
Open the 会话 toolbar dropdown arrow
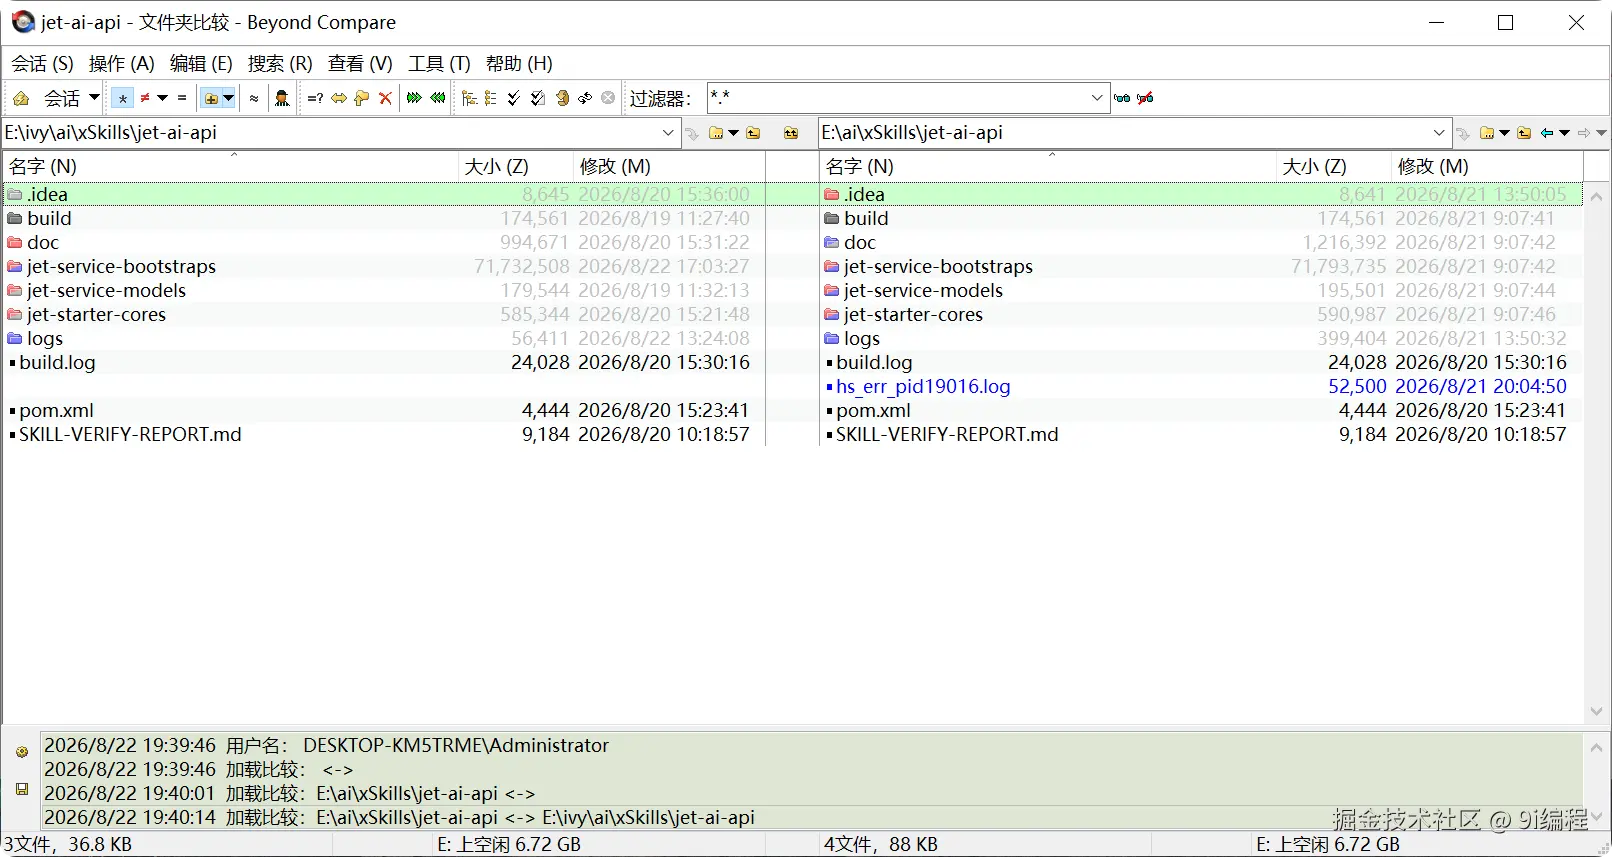(x=94, y=98)
